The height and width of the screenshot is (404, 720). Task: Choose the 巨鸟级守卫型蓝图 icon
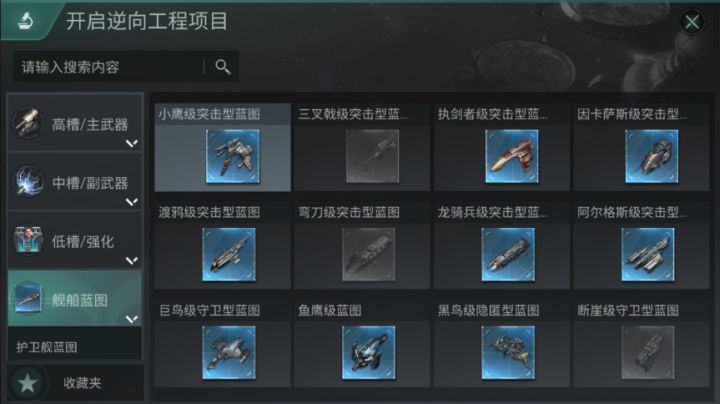tap(229, 353)
